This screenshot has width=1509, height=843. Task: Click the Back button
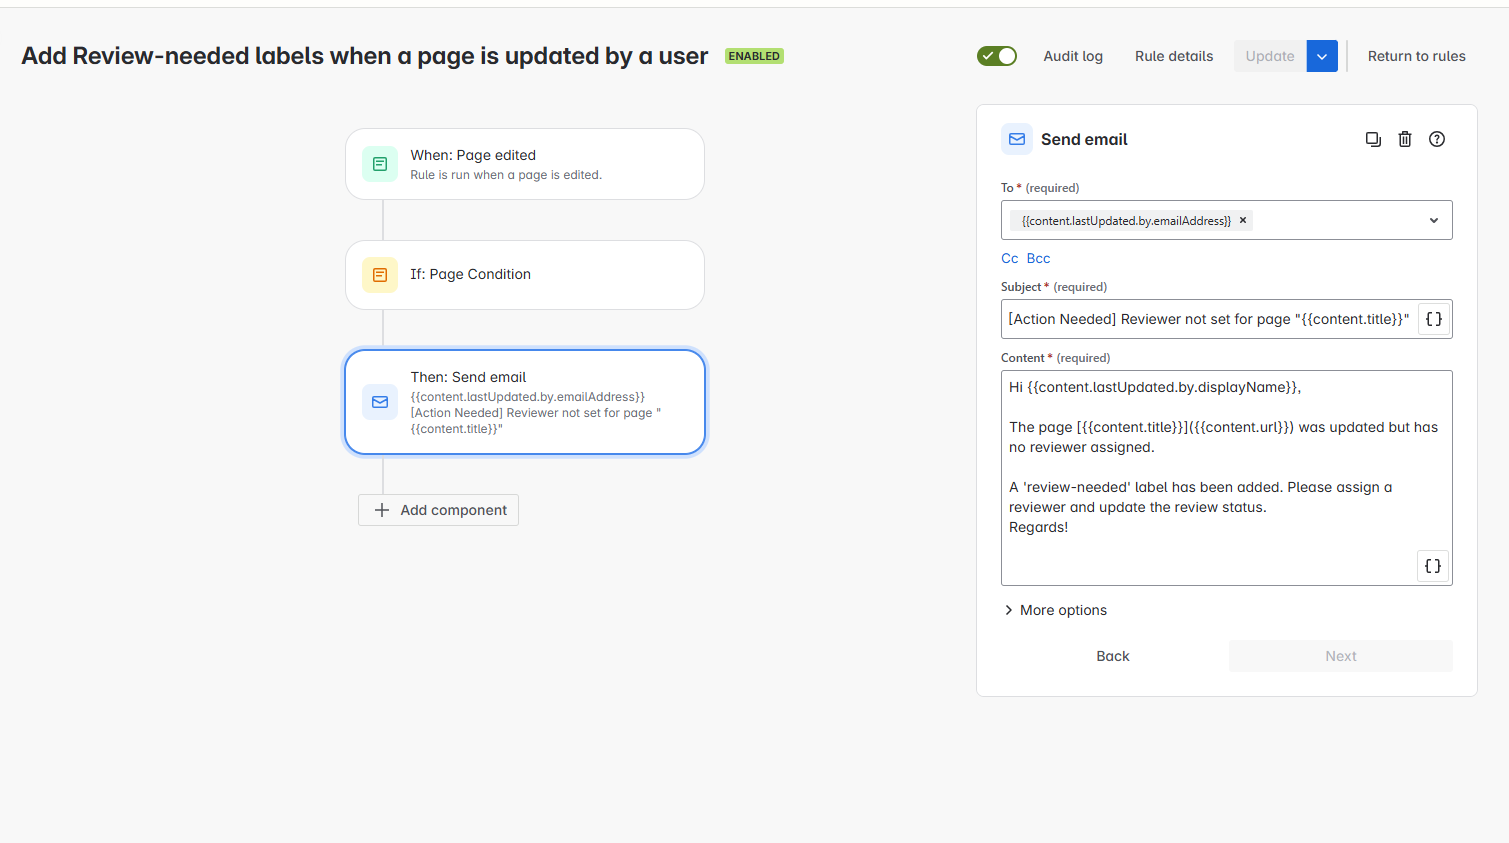click(1113, 656)
